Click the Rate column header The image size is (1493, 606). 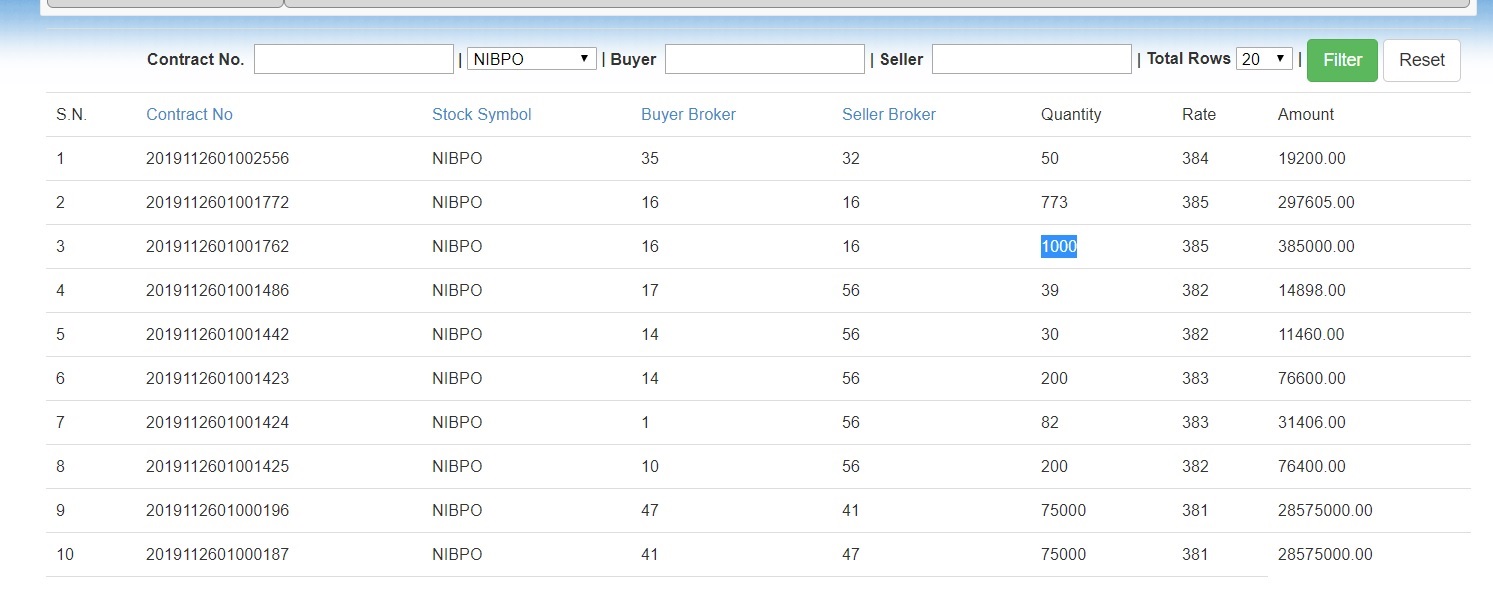pyautogui.click(x=1198, y=114)
